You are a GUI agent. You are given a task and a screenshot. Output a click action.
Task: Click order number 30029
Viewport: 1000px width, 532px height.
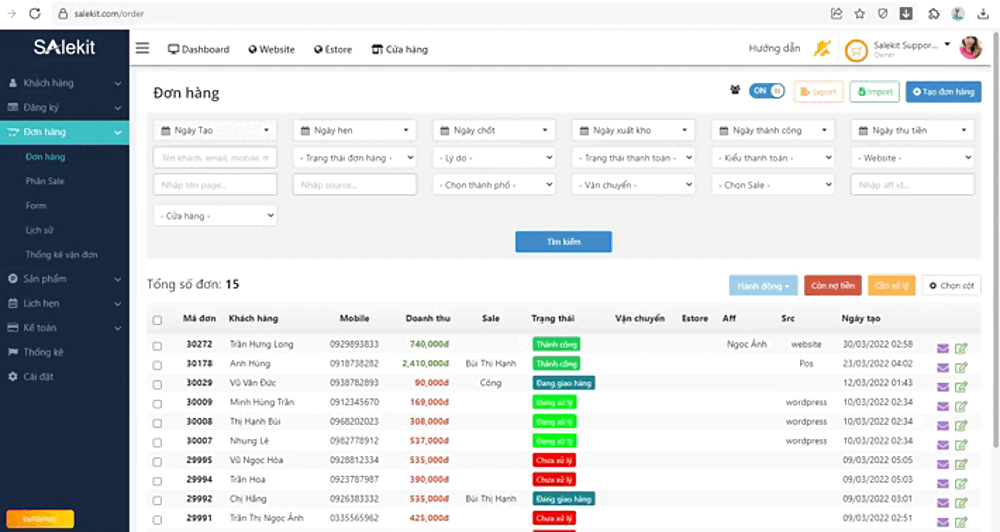199,383
